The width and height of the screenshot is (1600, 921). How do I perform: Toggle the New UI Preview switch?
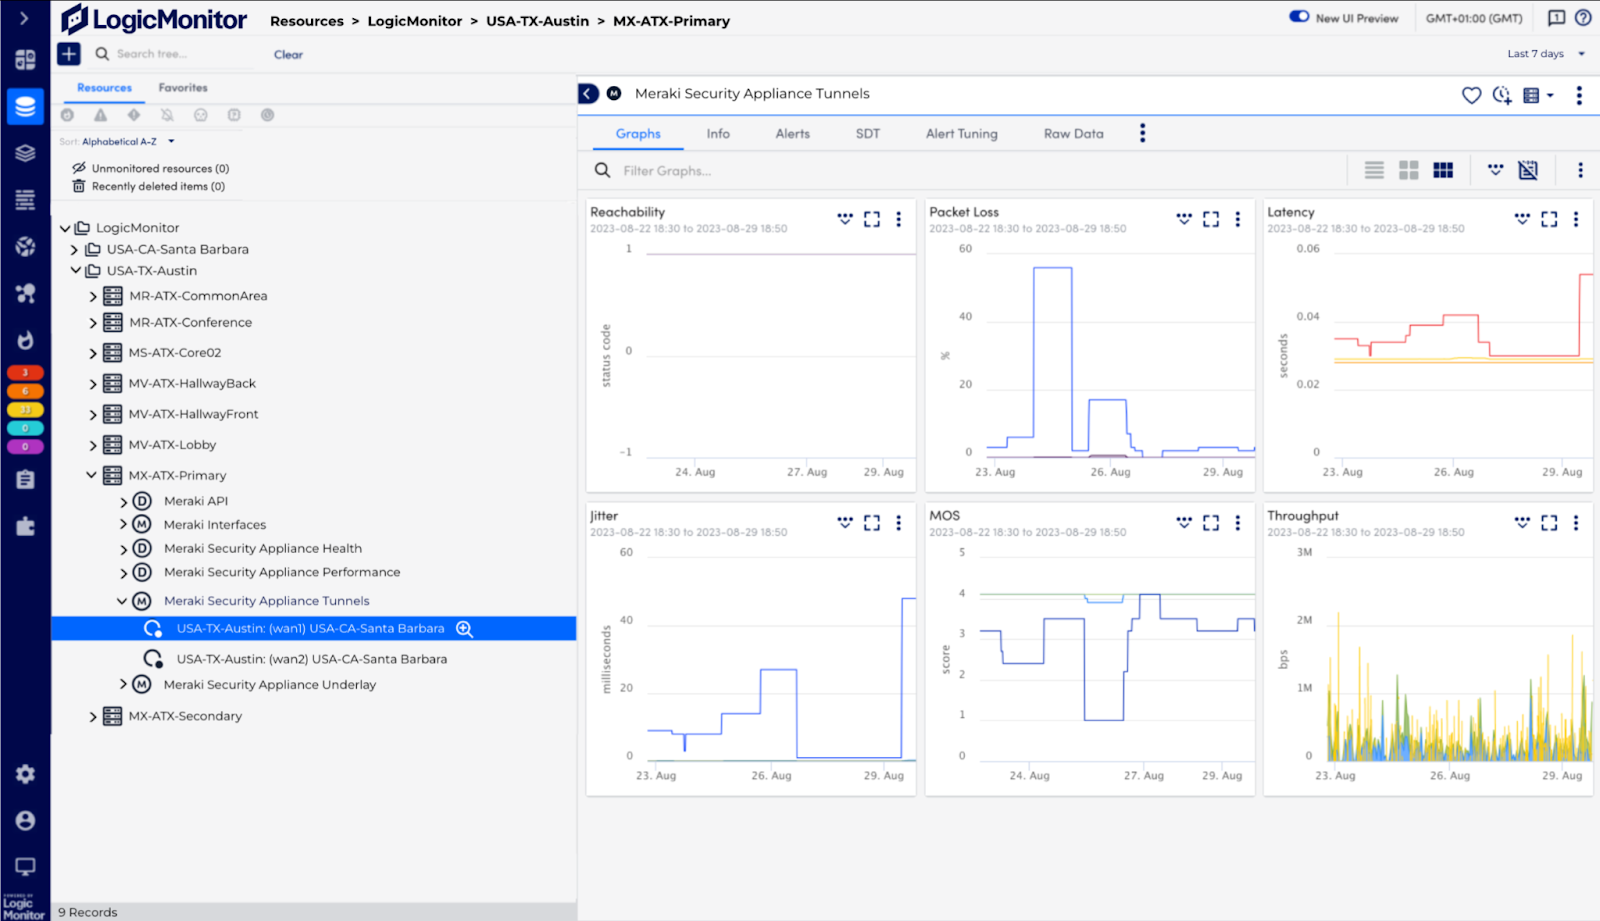pyautogui.click(x=1300, y=17)
